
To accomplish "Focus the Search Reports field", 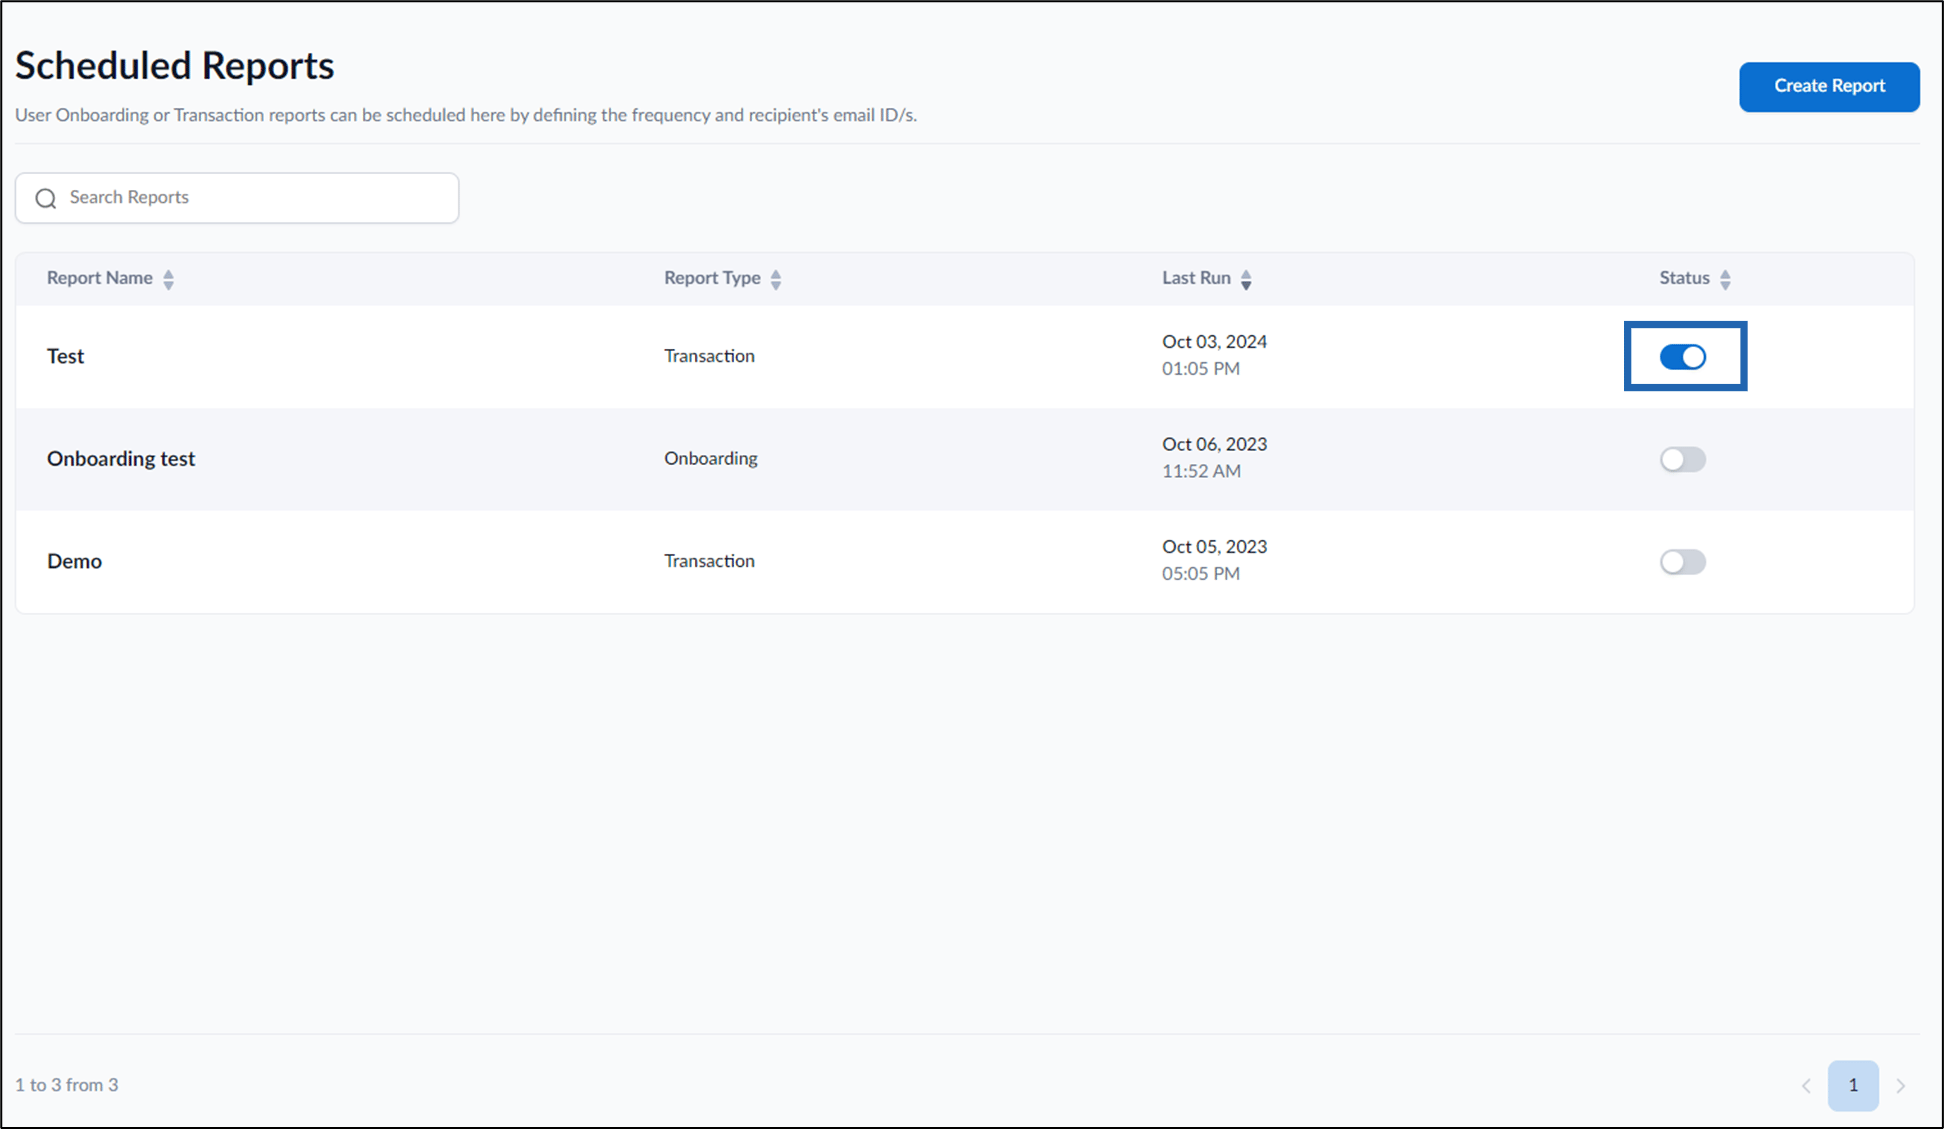I will point(237,198).
